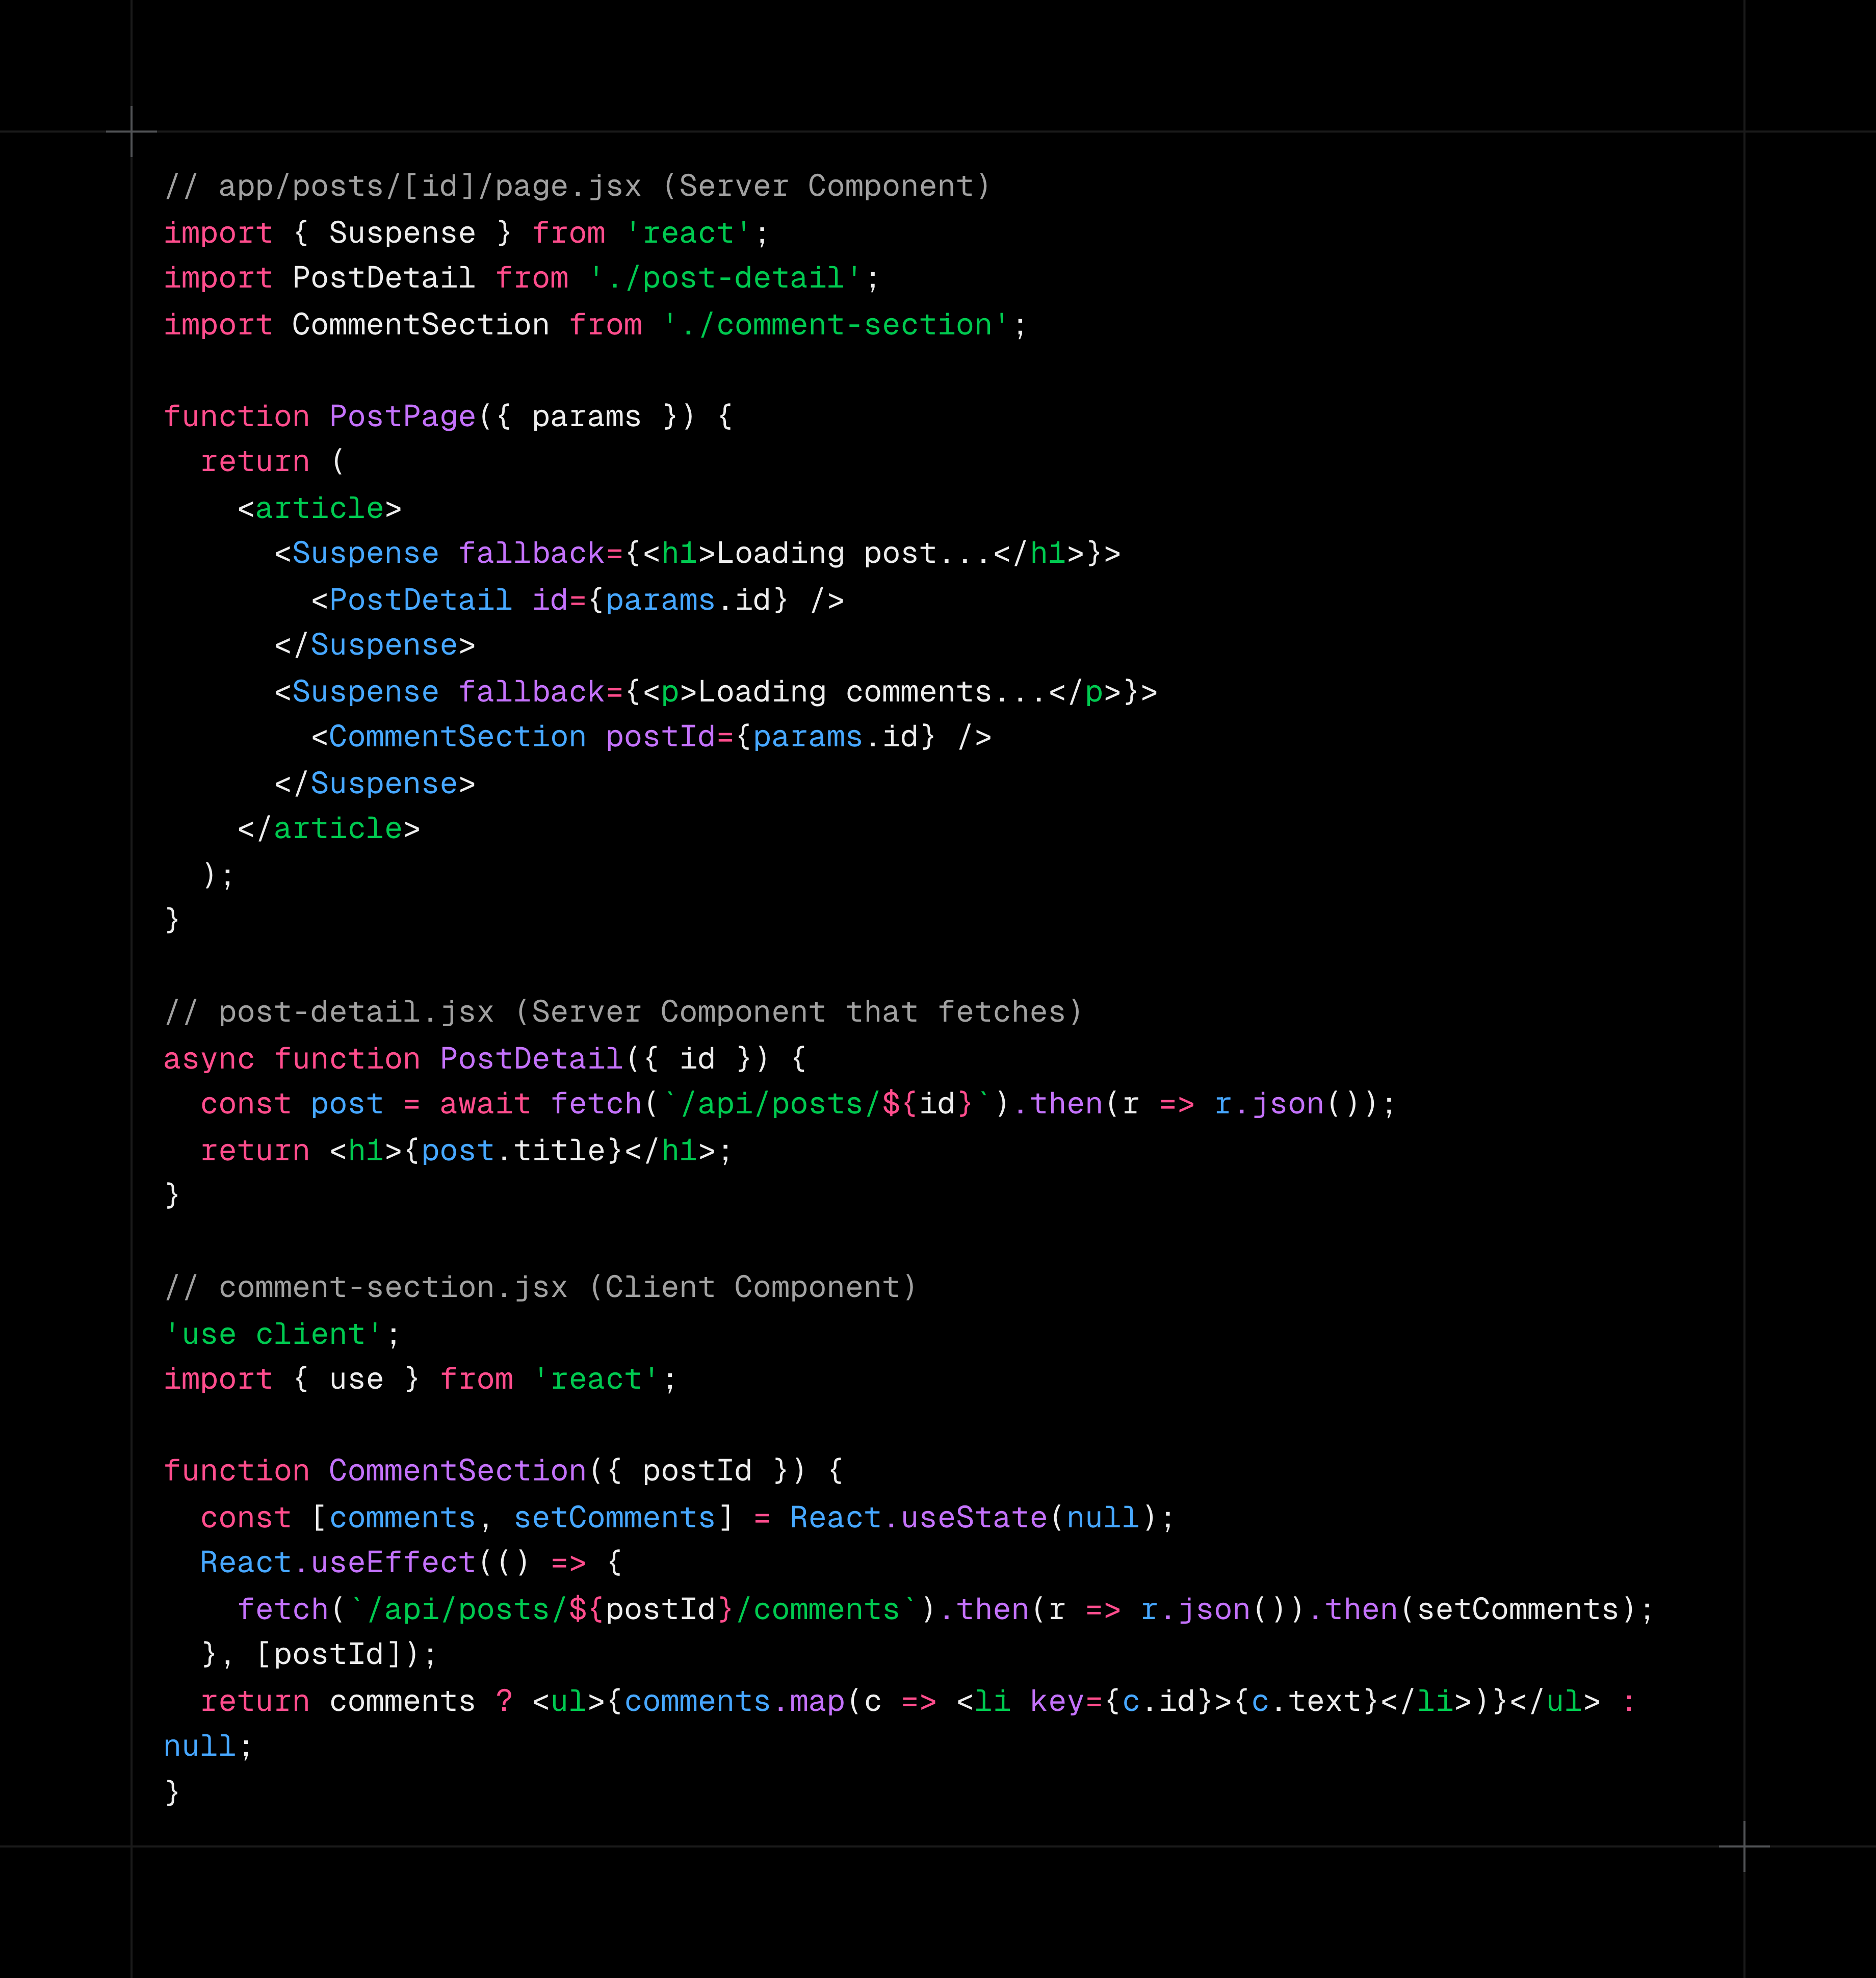Click the await keyword in PostDetail
Viewport: 1876px width, 1978px height.
point(485,1104)
